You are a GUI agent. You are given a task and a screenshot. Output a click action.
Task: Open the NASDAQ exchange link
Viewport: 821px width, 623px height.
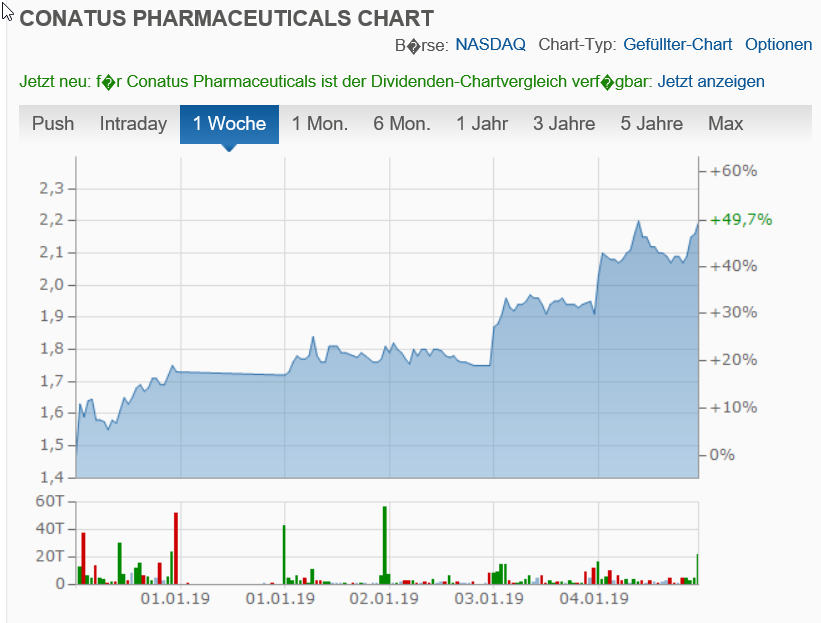pyautogui.click(x=491, y=44)
